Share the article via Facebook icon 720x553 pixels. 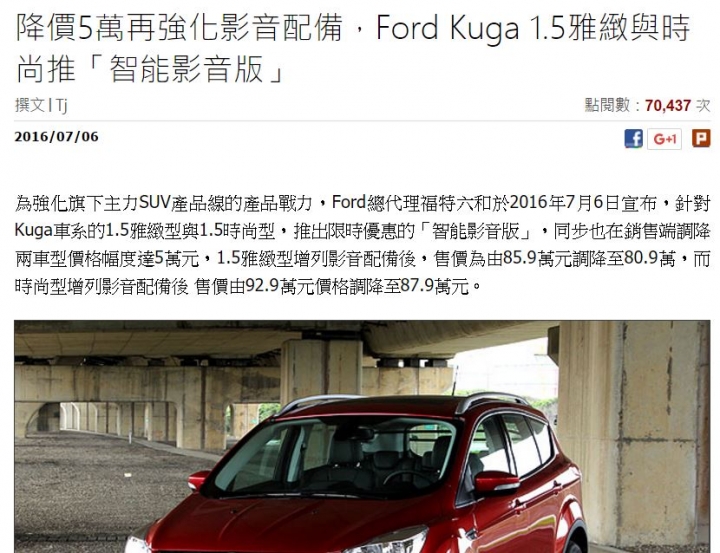[633, 138]
